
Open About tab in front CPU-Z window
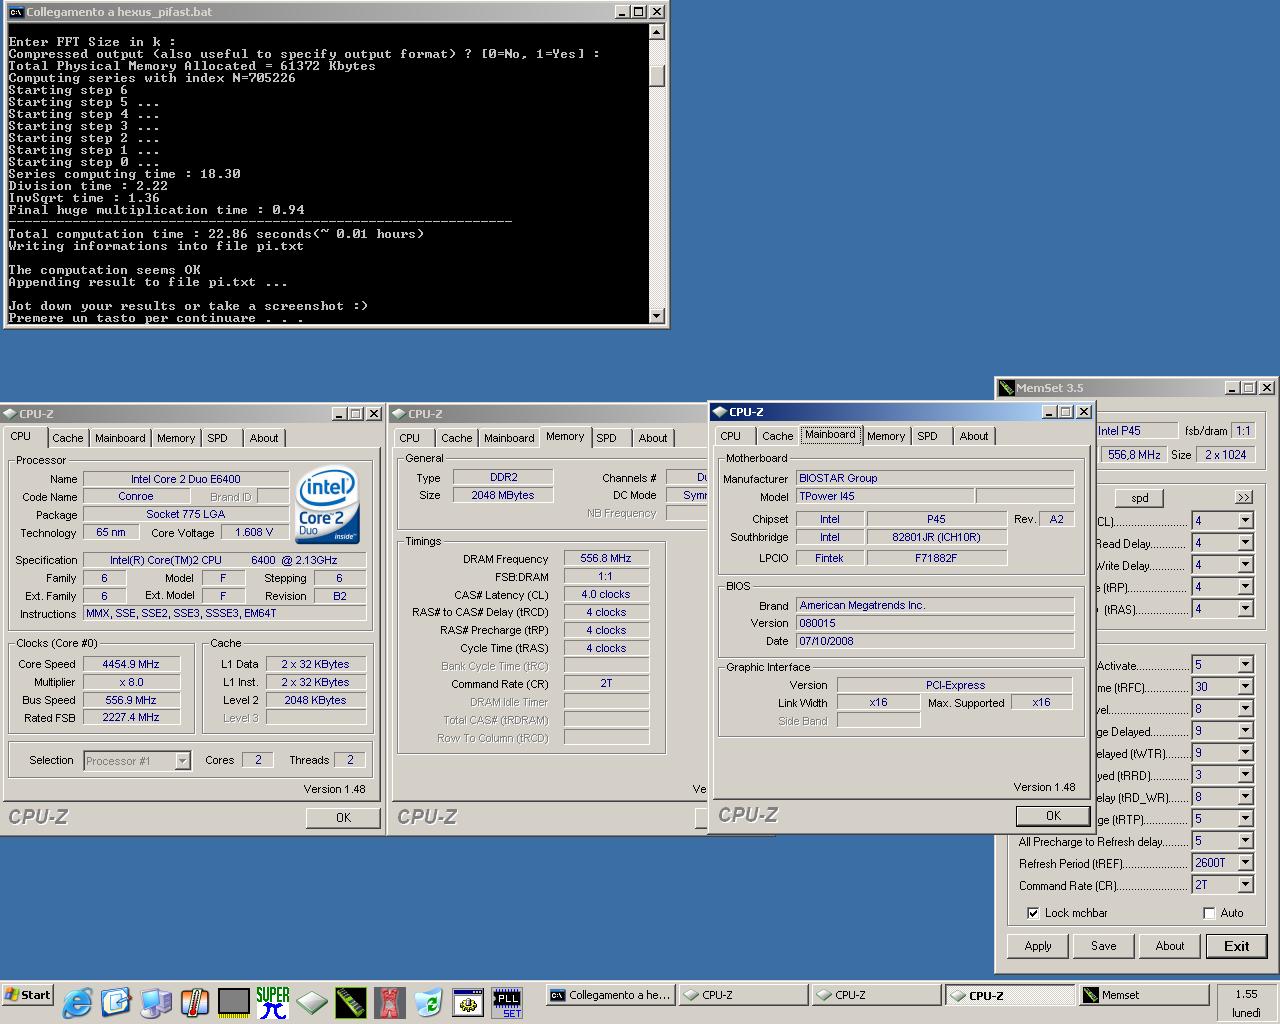tap(974, 436)
